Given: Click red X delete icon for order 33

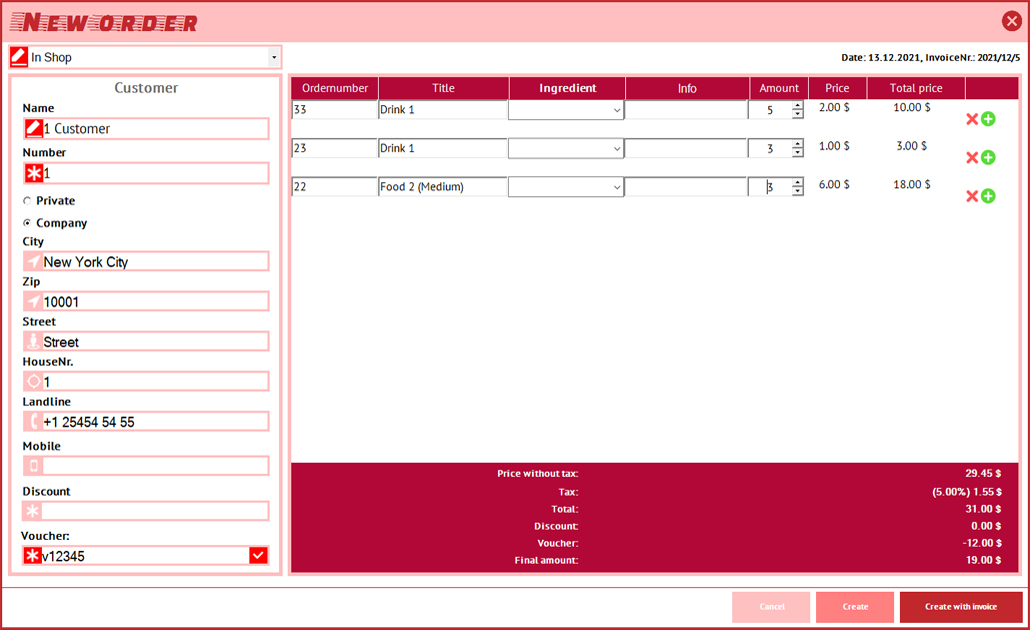Looking at the screenshot, I should click(971, 119).
